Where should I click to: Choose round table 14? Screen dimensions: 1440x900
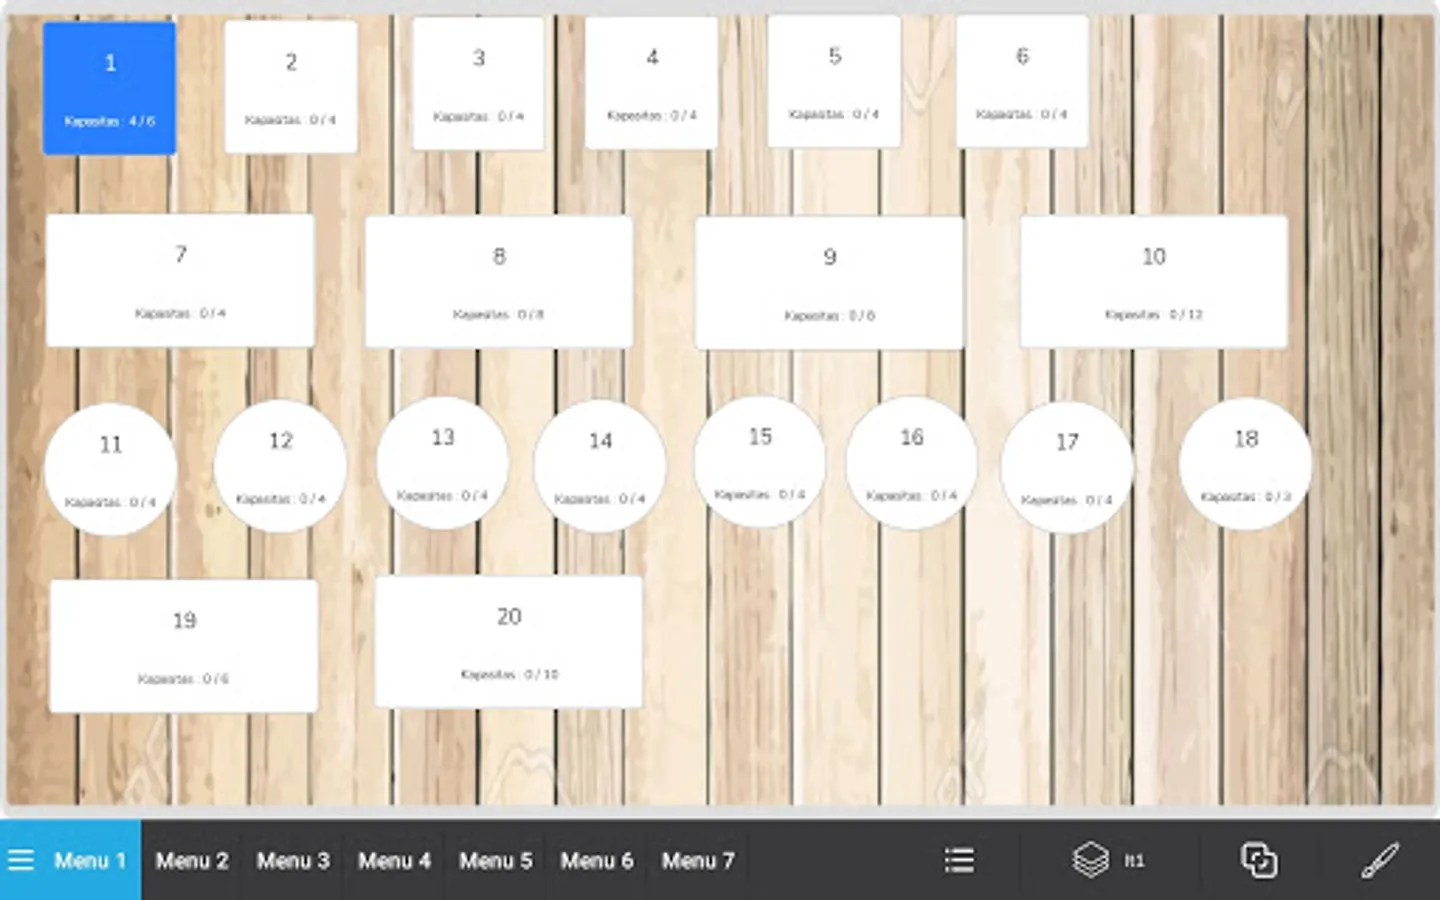600,466
